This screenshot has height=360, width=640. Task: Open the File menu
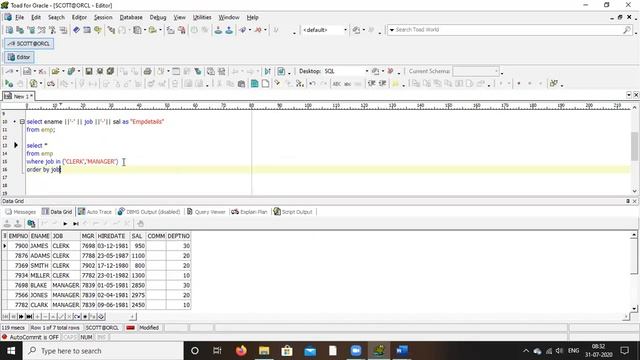19,18
